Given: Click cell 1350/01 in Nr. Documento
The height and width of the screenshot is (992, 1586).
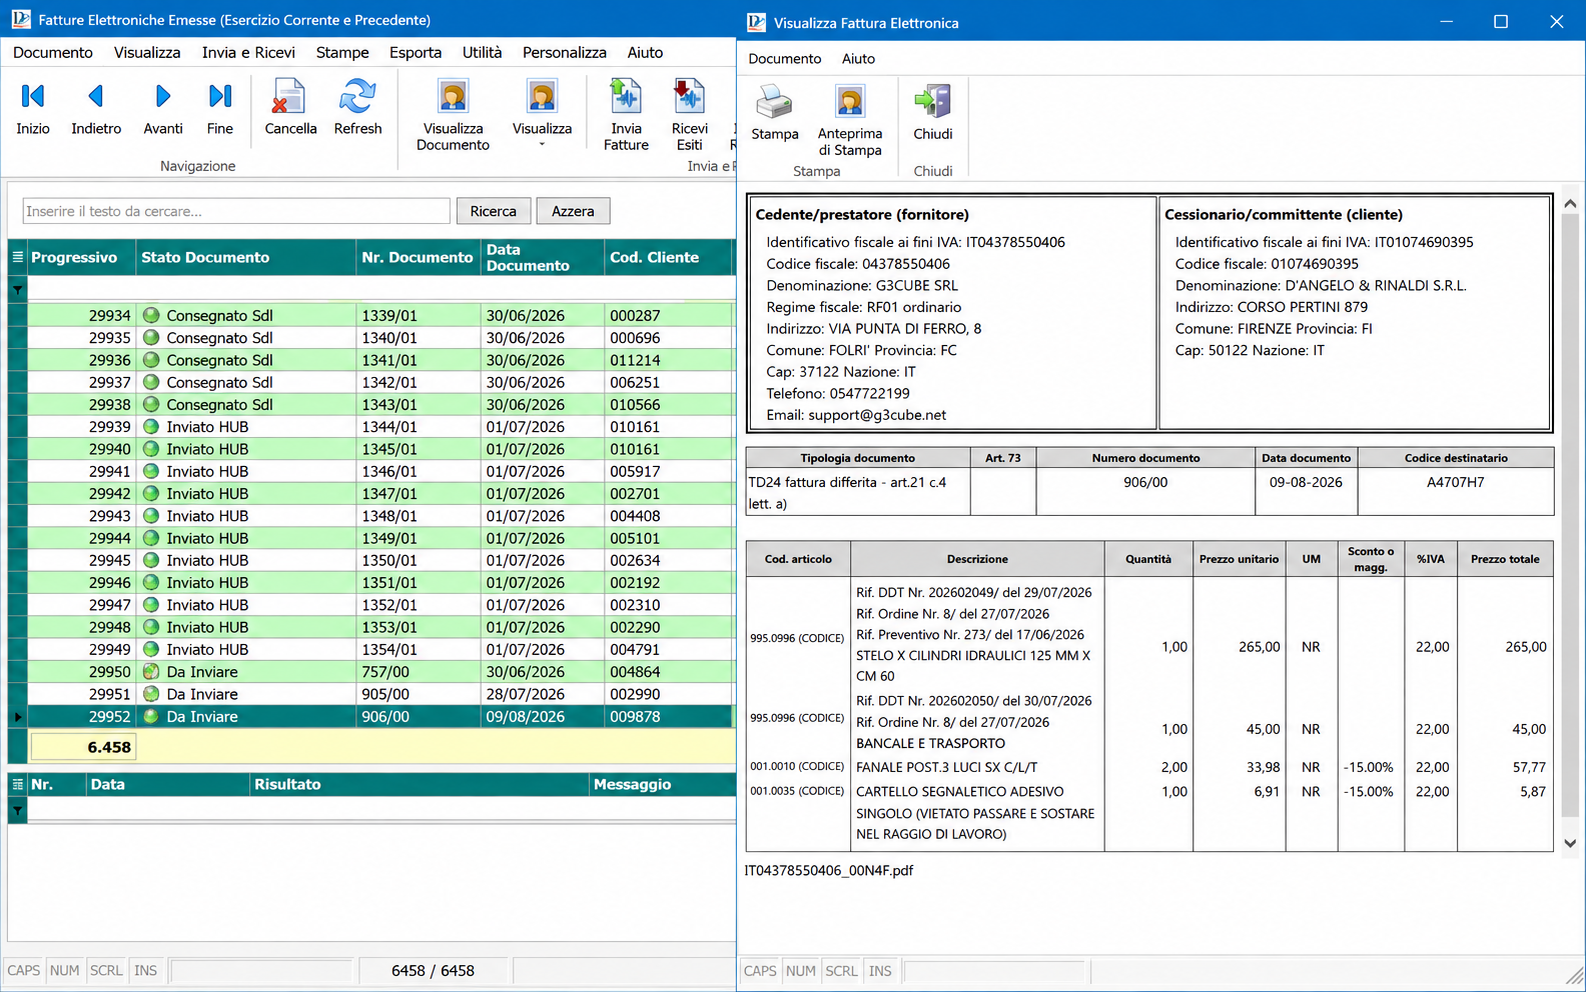Looking at the screenshot, I should pos(418,560).
